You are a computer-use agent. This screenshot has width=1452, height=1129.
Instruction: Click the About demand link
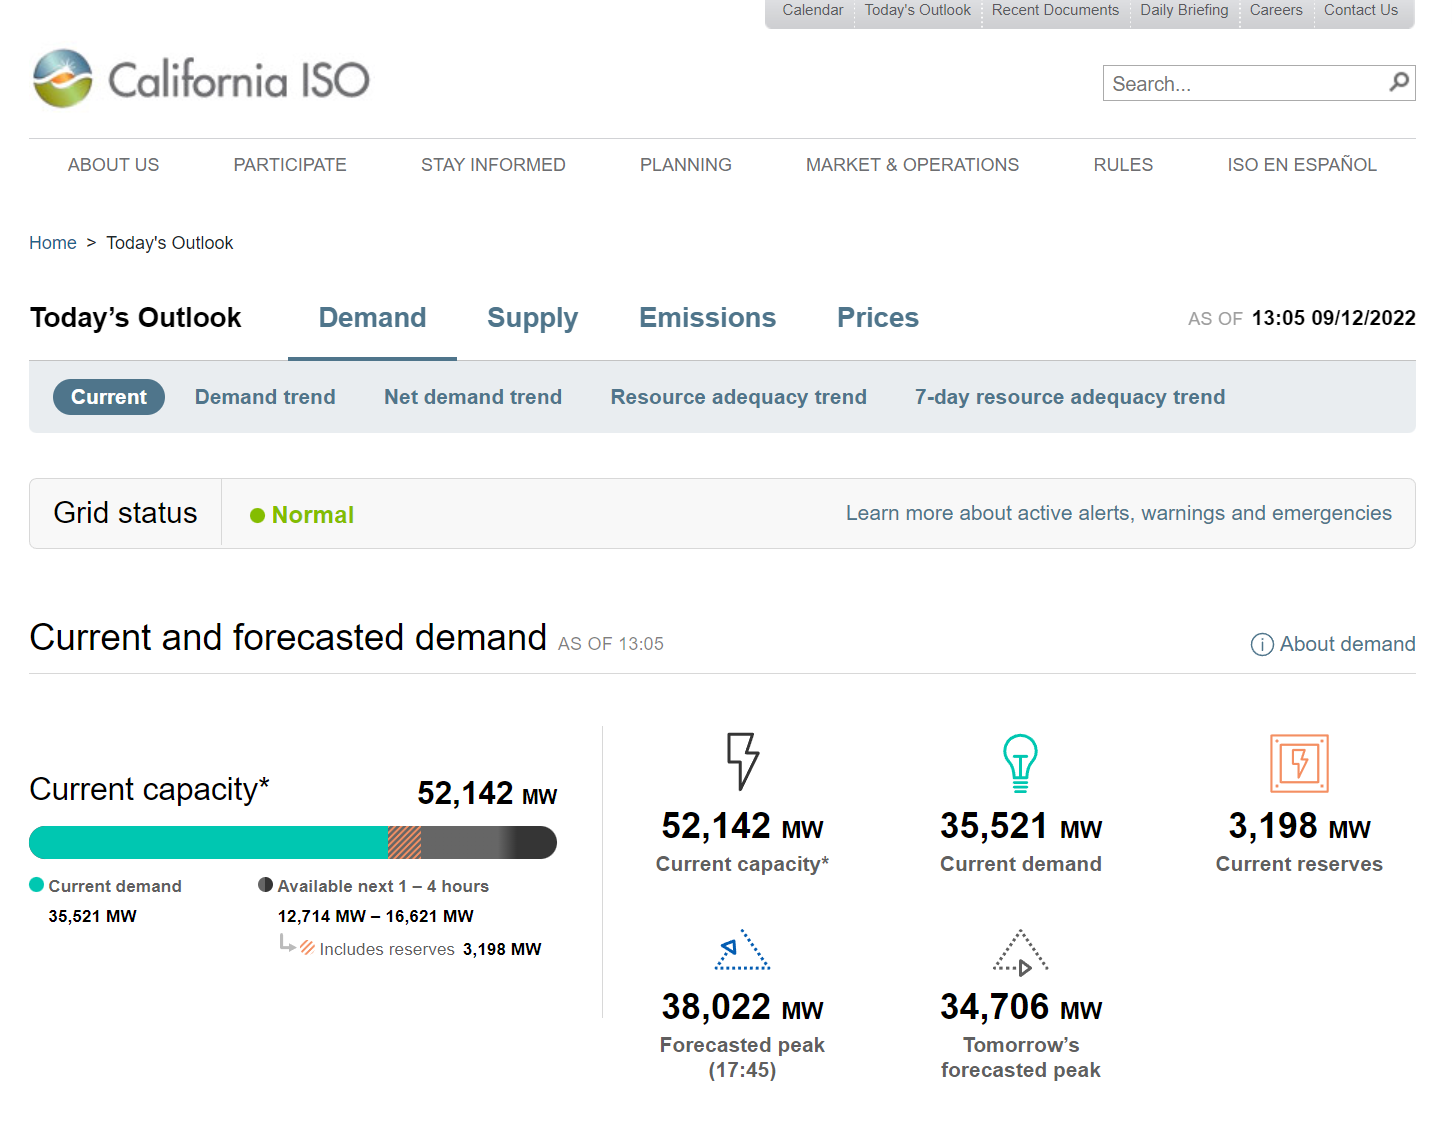pyautogui.click(x=1347, y=644)
